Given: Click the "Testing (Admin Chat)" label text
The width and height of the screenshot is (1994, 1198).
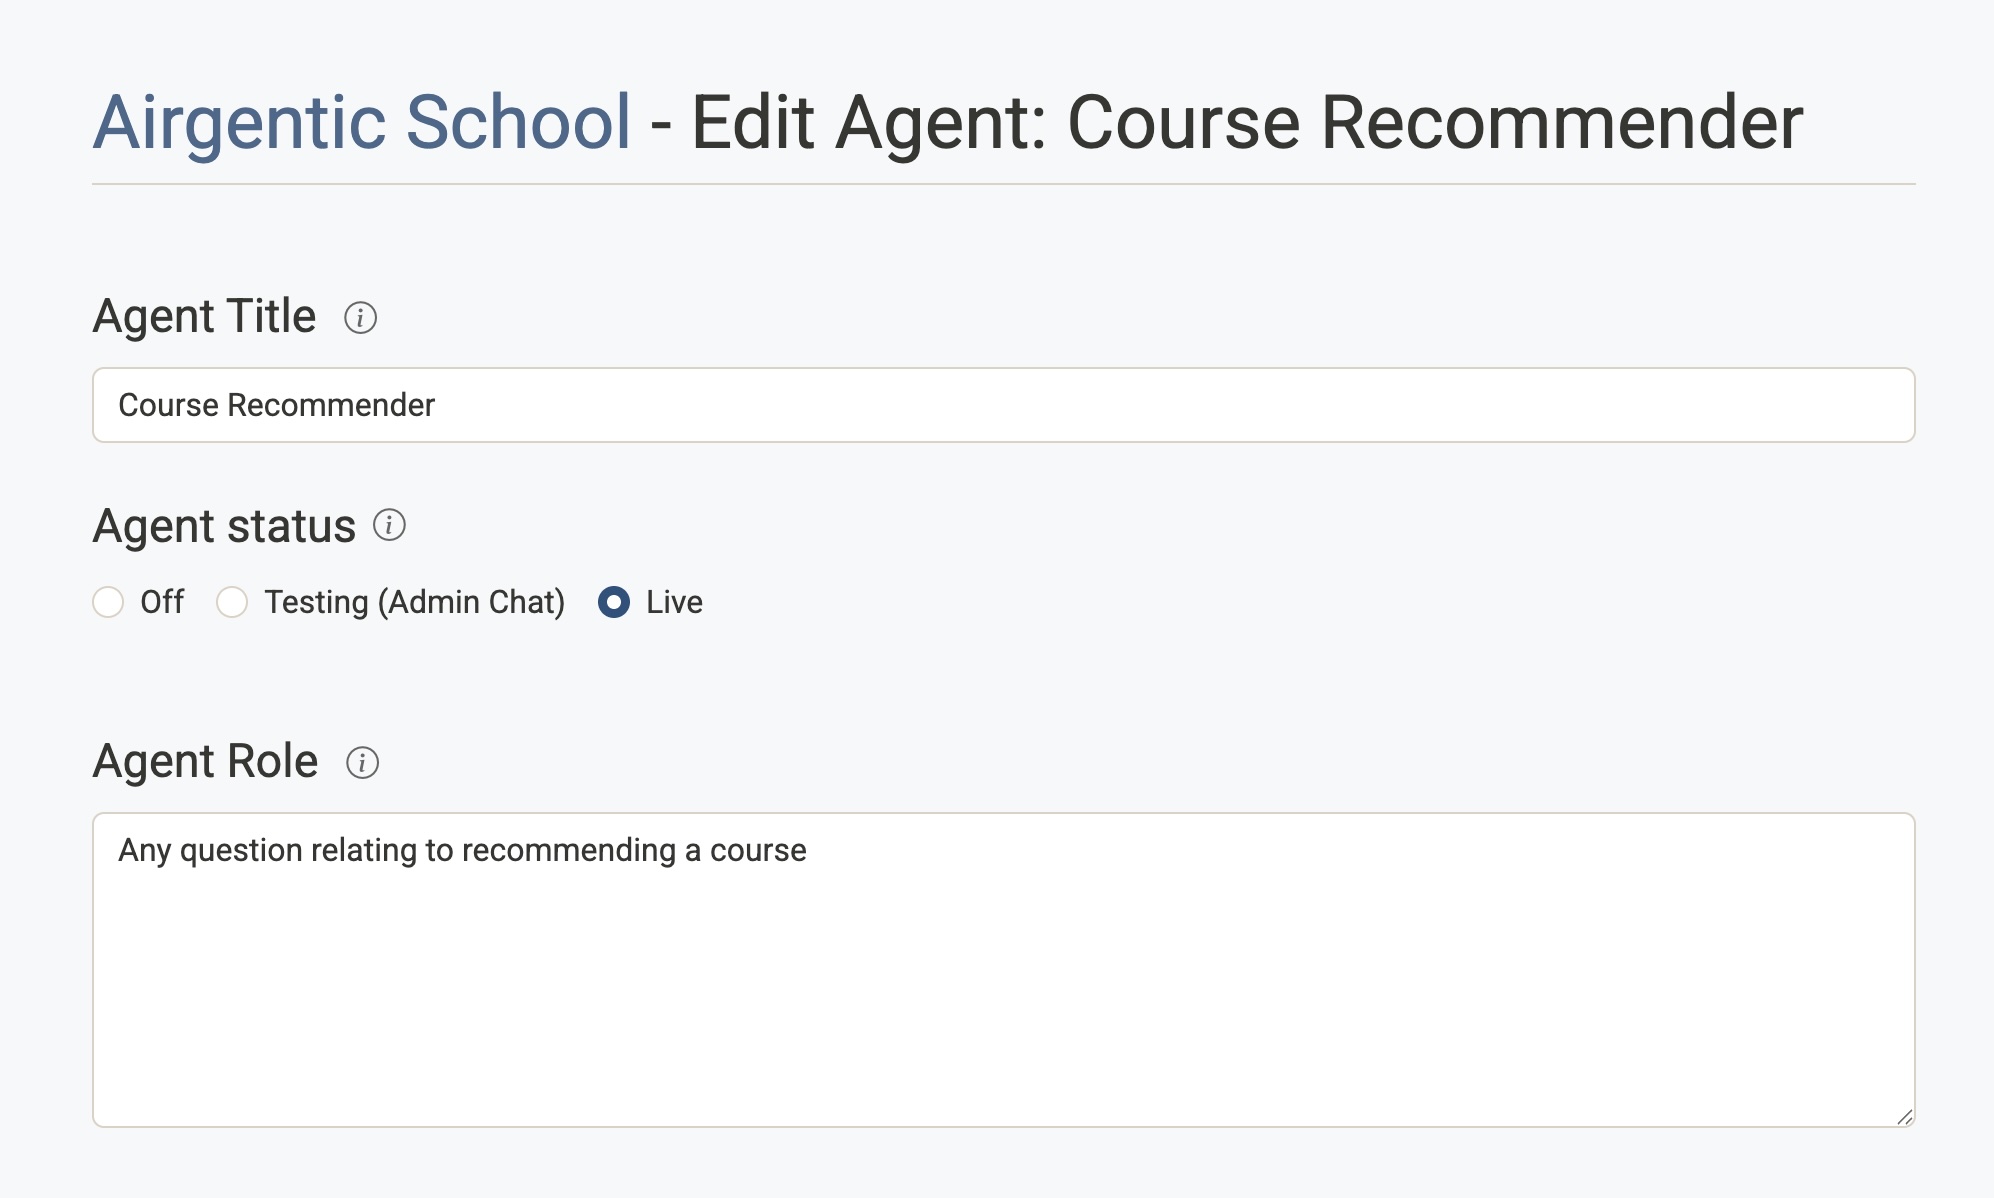Looking at the screenshot, I should [414, 602].
